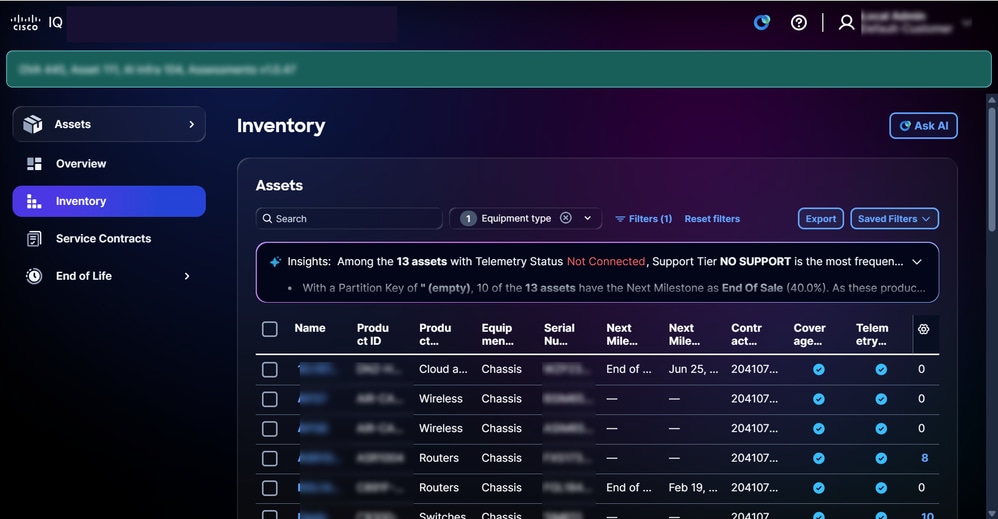Click the Jun 25 milestone date cell
This screenshot has height=519, width=998.
(x=693, y=369)
